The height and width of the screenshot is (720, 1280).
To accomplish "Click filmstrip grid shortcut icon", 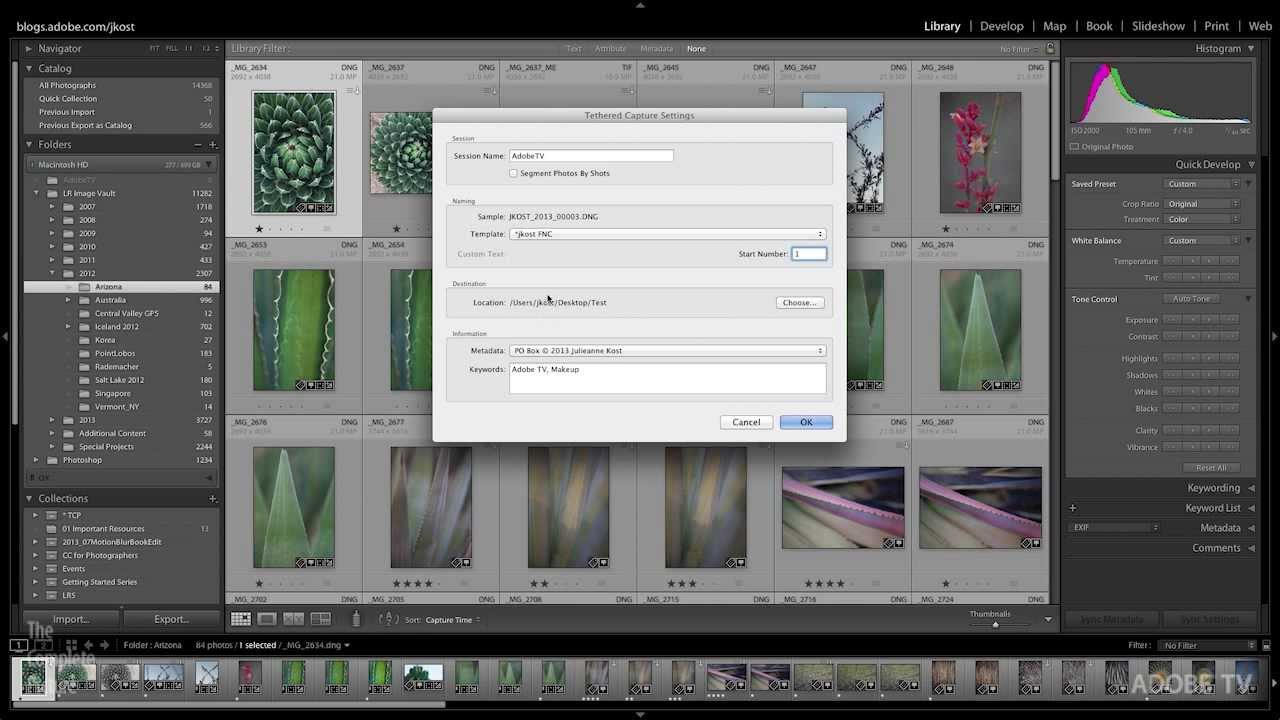I will click(70, 645).
